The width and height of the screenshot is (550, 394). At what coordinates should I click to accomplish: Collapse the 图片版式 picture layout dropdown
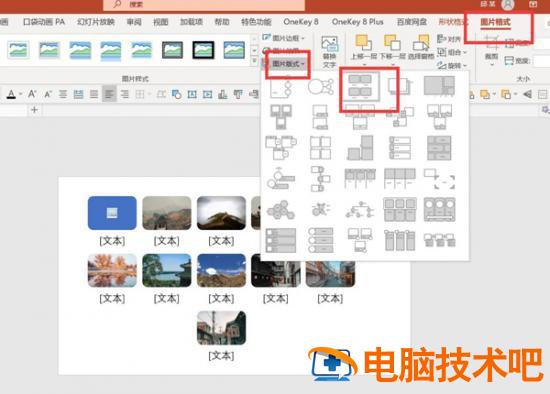click(288, 64)
